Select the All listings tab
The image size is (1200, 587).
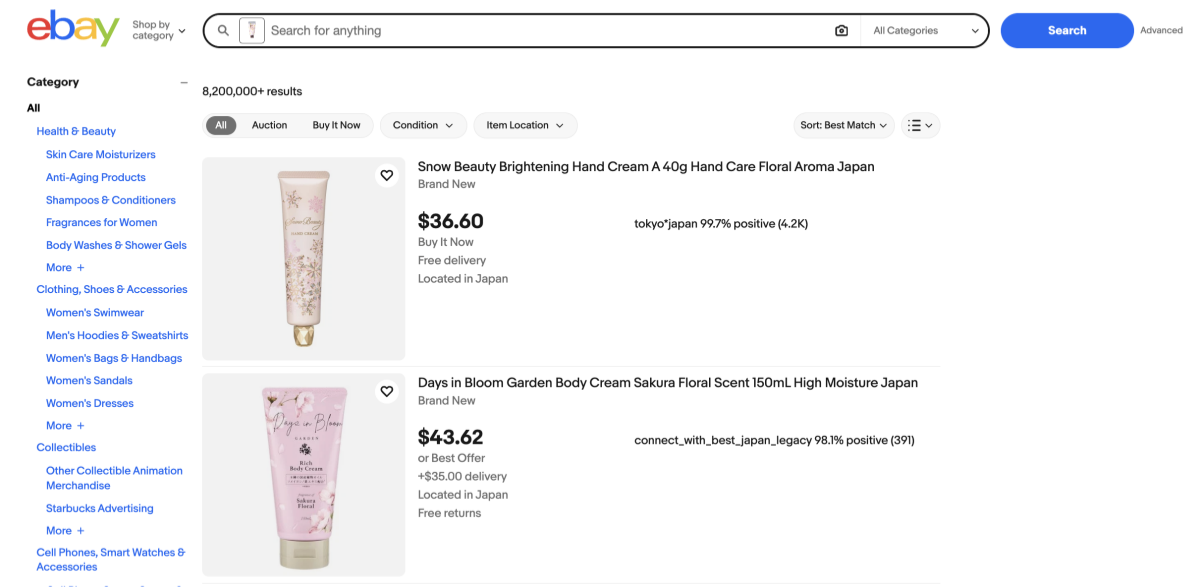coord(221,126)
